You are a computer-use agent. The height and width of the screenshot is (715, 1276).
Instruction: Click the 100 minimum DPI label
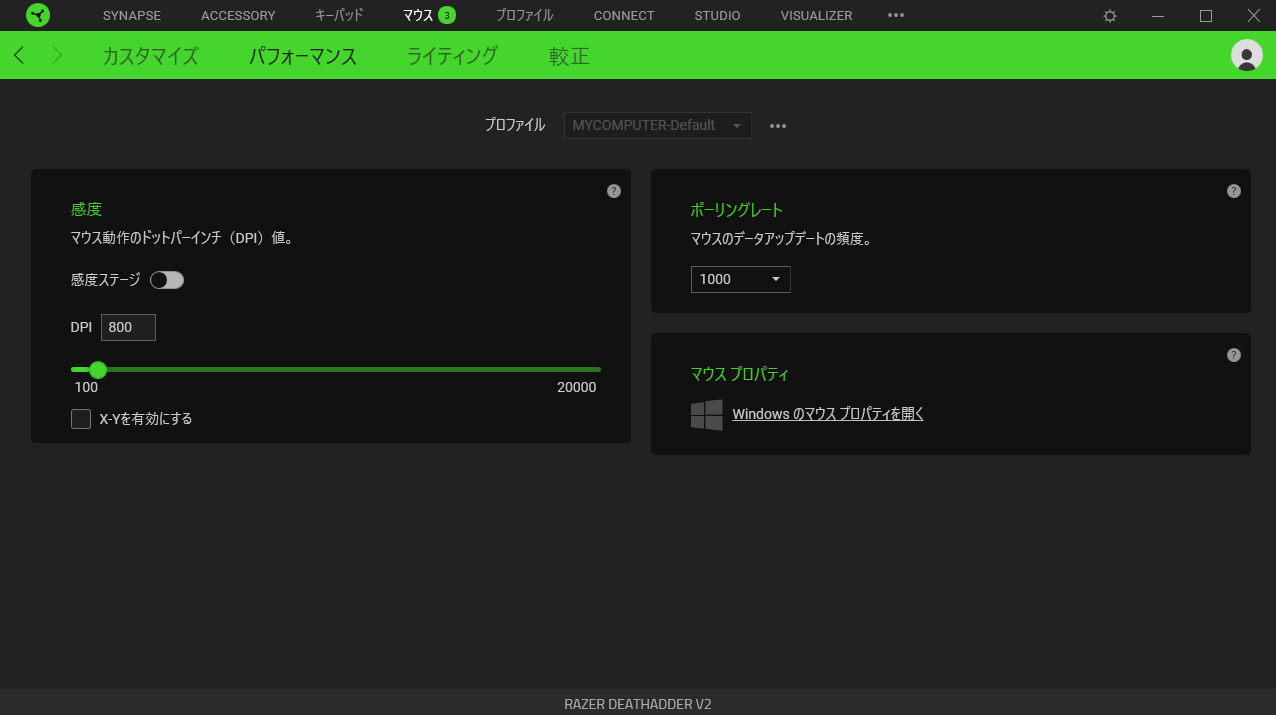point(86,388)
